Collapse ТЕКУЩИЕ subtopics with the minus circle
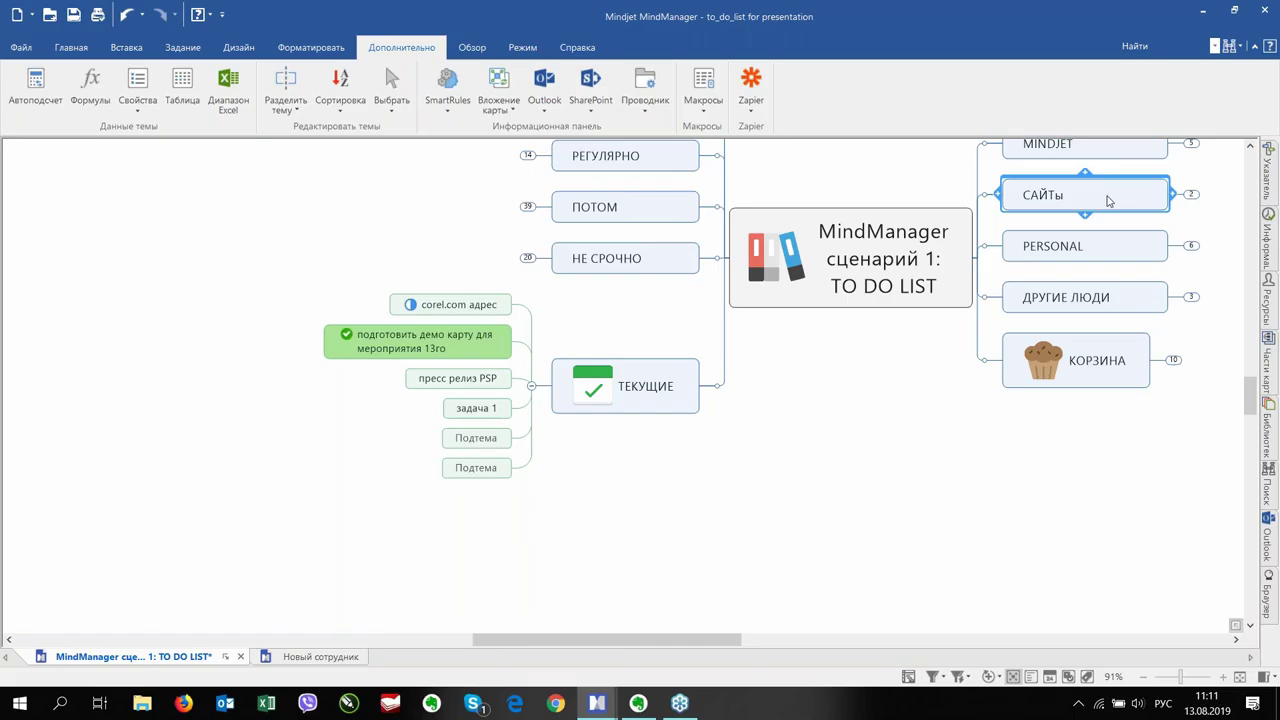The height and width of the screenshot is (720, 1280). tap(532, 386)
